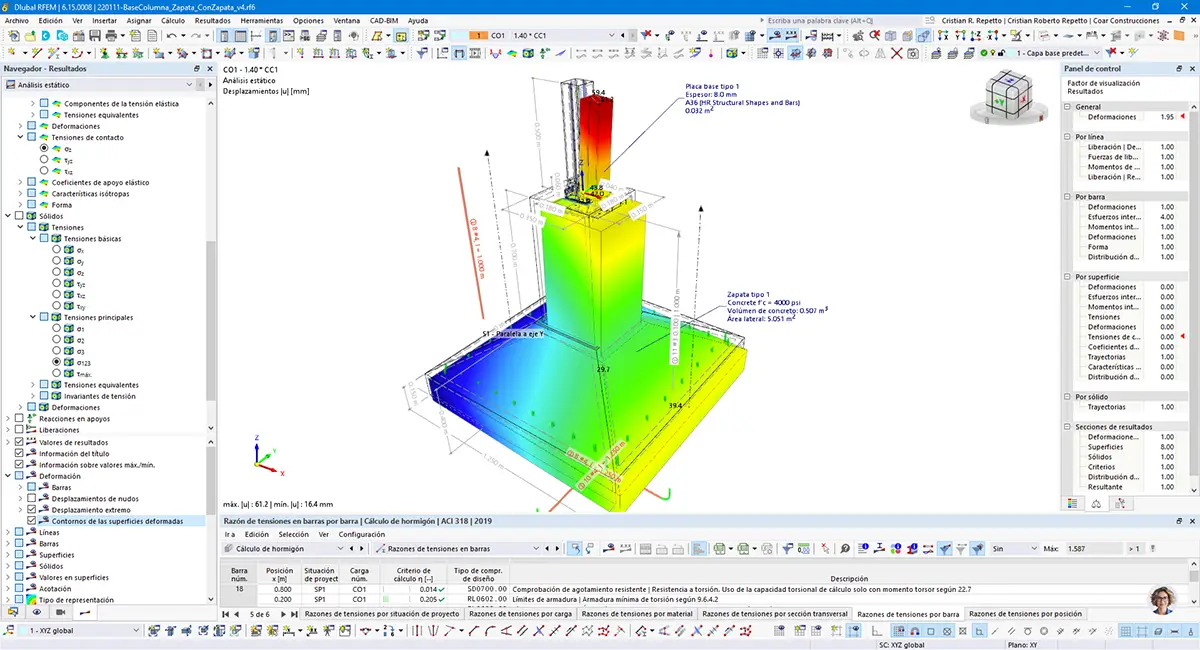Screen dimensions: 1200x650
Task: Open the Configuración menu of the results table
Action: pos(361,534)
